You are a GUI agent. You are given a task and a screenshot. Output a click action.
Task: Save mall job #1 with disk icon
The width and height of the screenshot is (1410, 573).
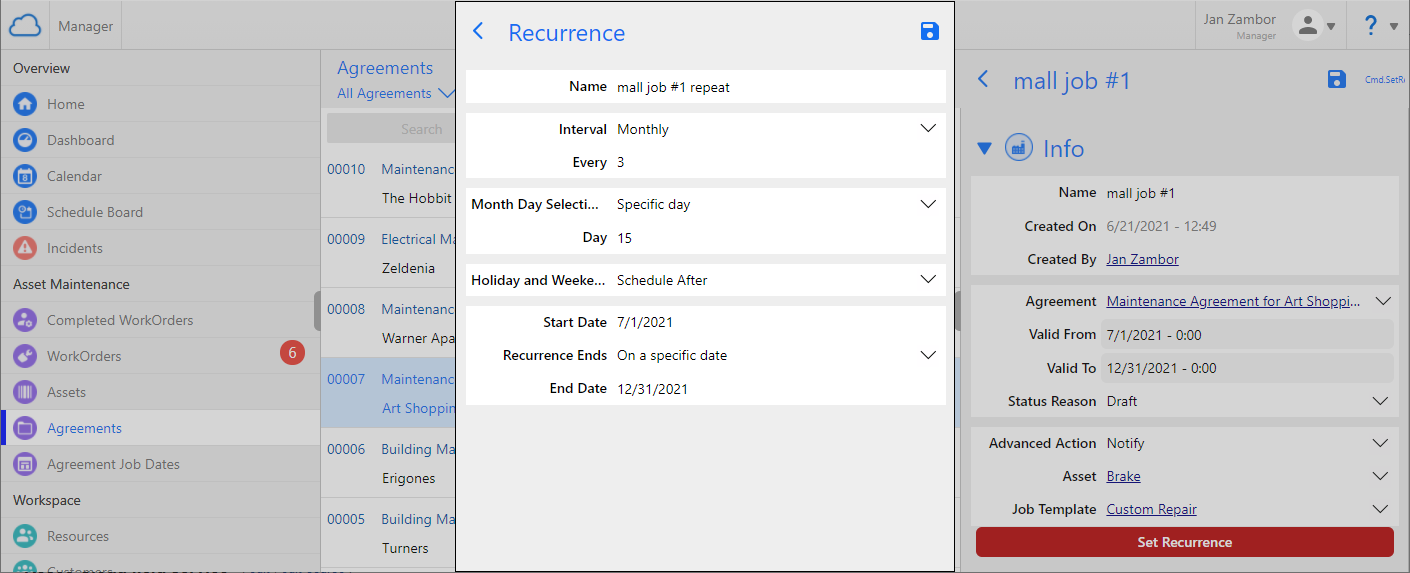click(1336, 80)
